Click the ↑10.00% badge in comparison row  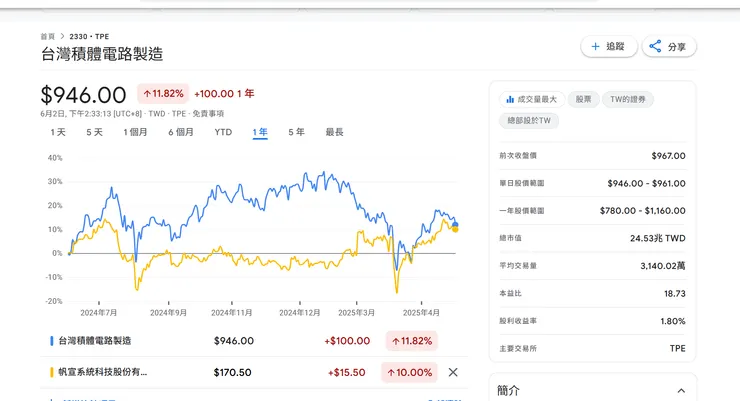pos(409,372)
